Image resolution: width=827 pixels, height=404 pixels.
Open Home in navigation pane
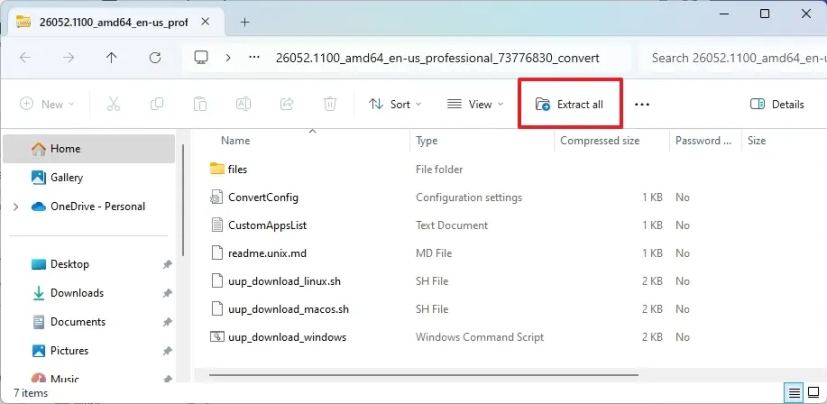[89, 149]
